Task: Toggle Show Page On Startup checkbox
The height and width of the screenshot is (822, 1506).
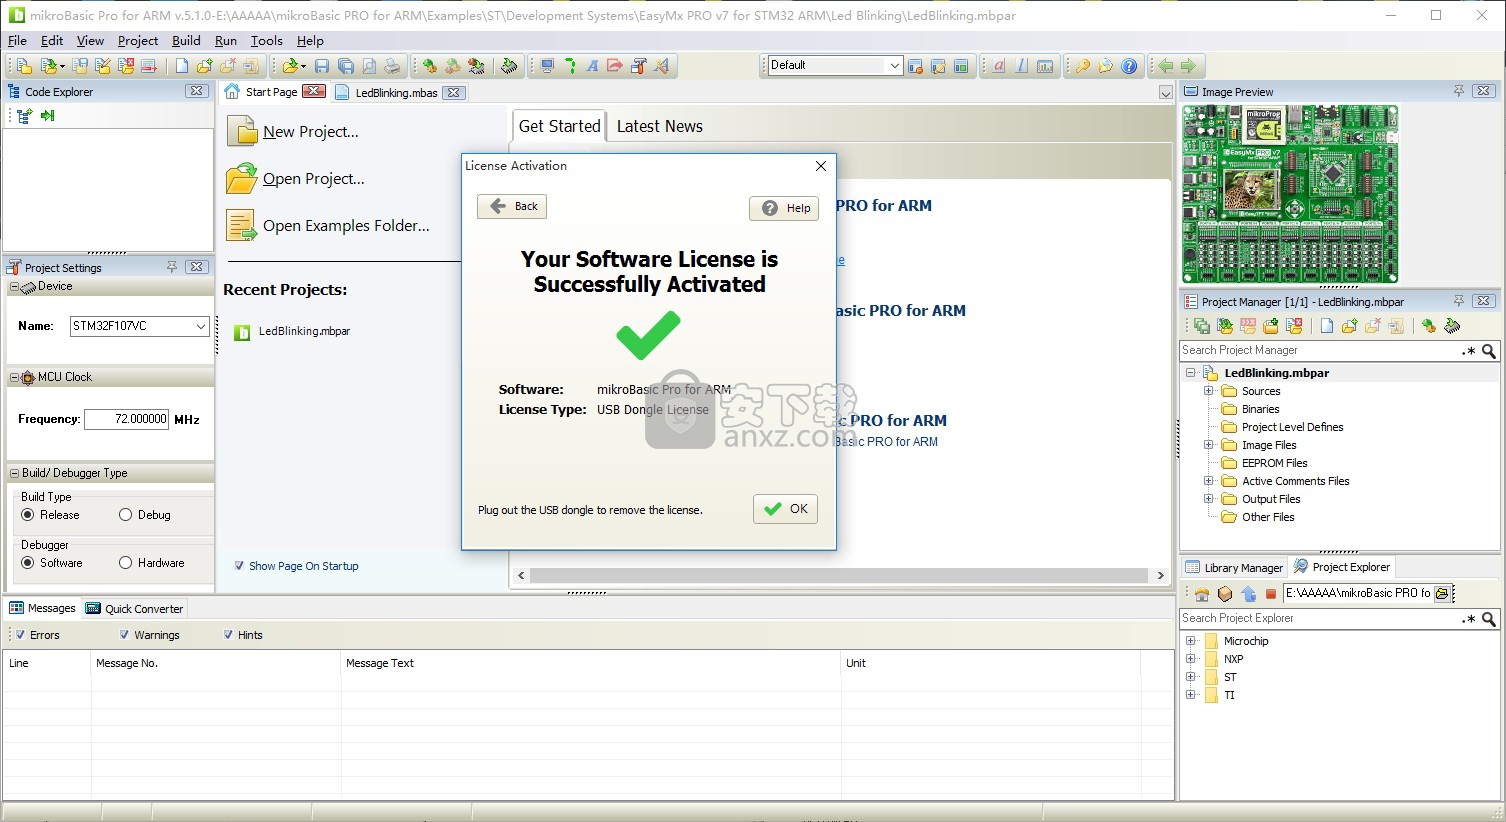Action: tap(239, 566)
